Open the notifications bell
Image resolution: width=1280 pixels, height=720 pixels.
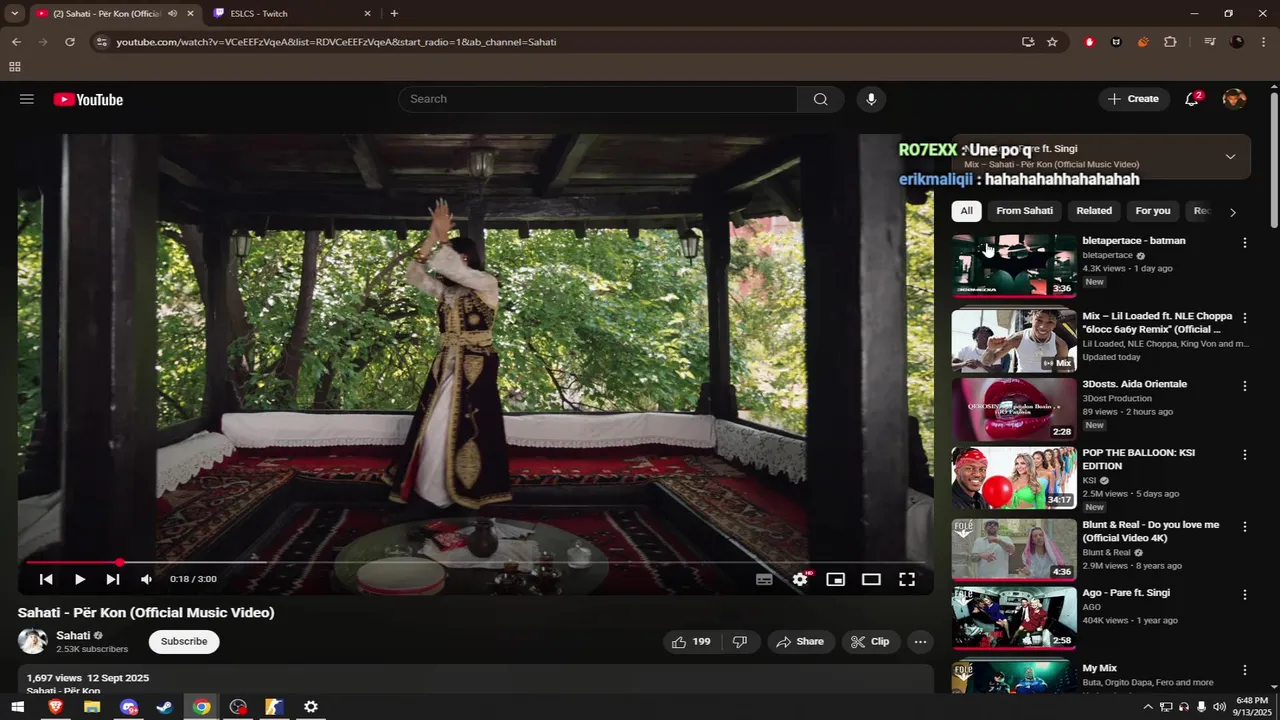coord(1192,99)
